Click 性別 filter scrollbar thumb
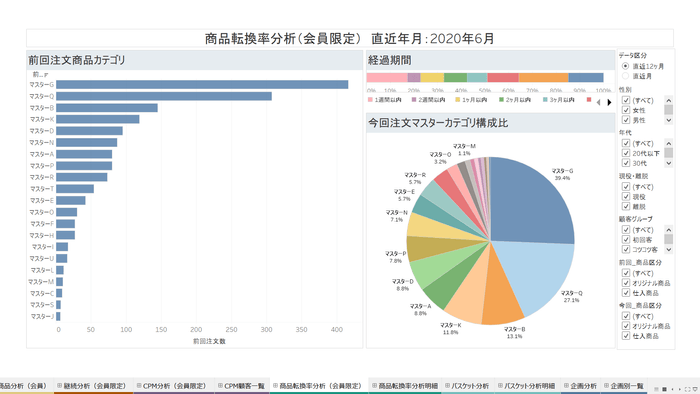The image size is (700, 394). 668,110
